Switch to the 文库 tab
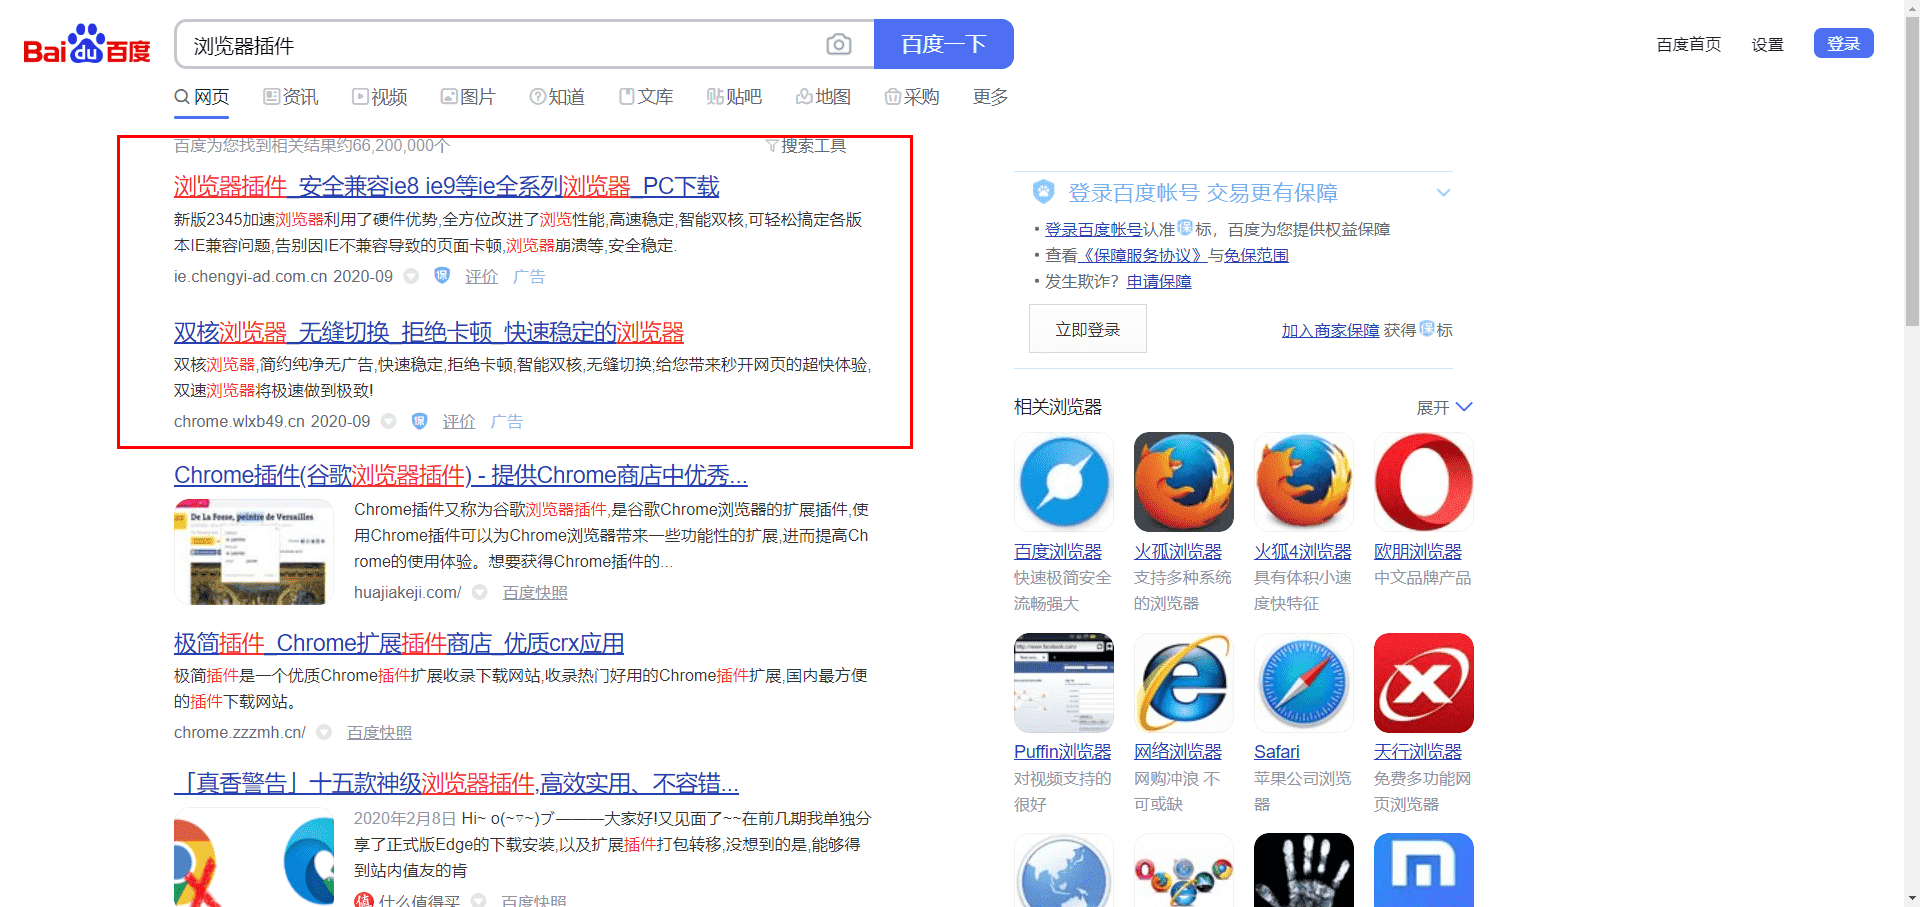Image resolution: width=1920 pixels, height=907 pixels. click(x=646, y=97)
